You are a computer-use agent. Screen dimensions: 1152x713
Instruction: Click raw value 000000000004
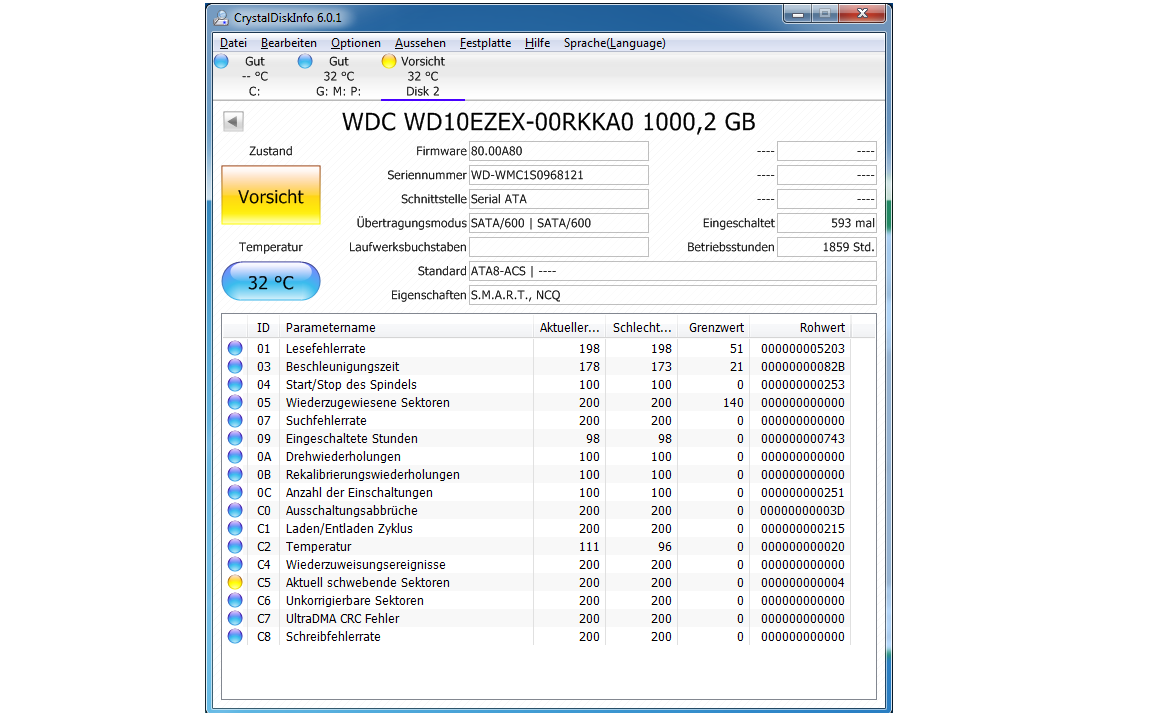coord(802,583)
